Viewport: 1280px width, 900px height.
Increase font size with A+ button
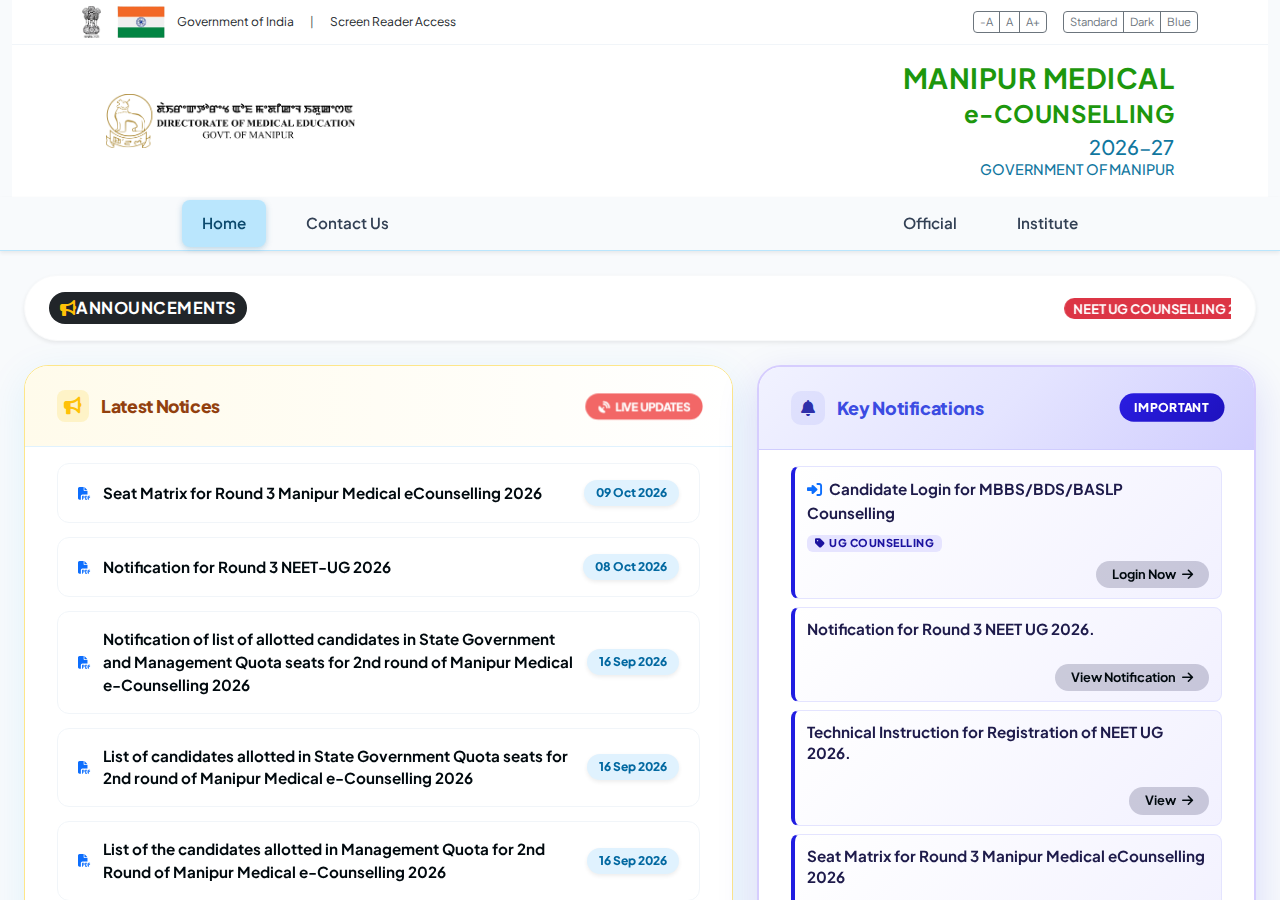[x=1033, y=22]
